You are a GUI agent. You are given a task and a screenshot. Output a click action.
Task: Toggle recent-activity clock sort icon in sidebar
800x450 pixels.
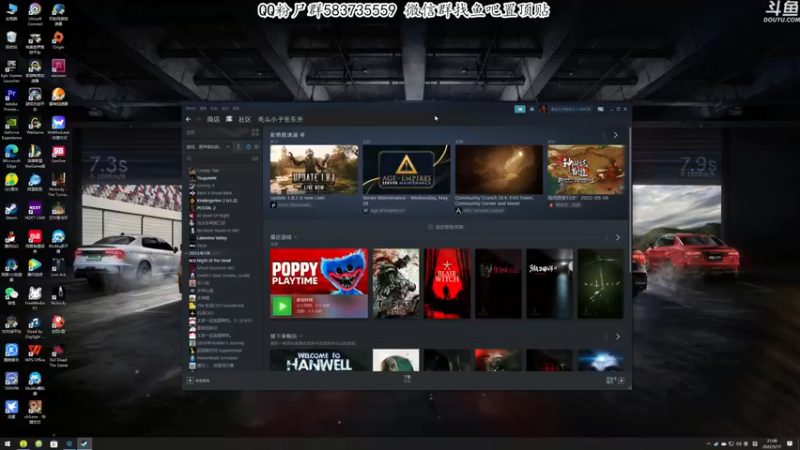[x=248, y=146]
